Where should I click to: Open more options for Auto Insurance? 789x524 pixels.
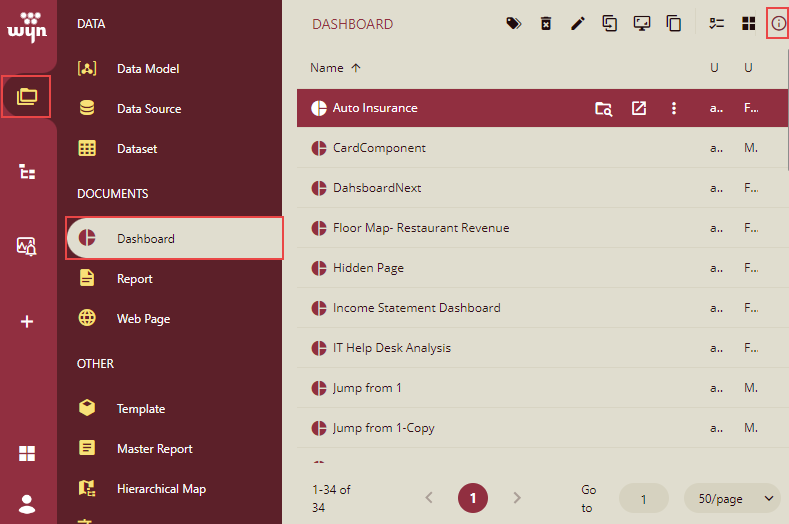(674, 108)
